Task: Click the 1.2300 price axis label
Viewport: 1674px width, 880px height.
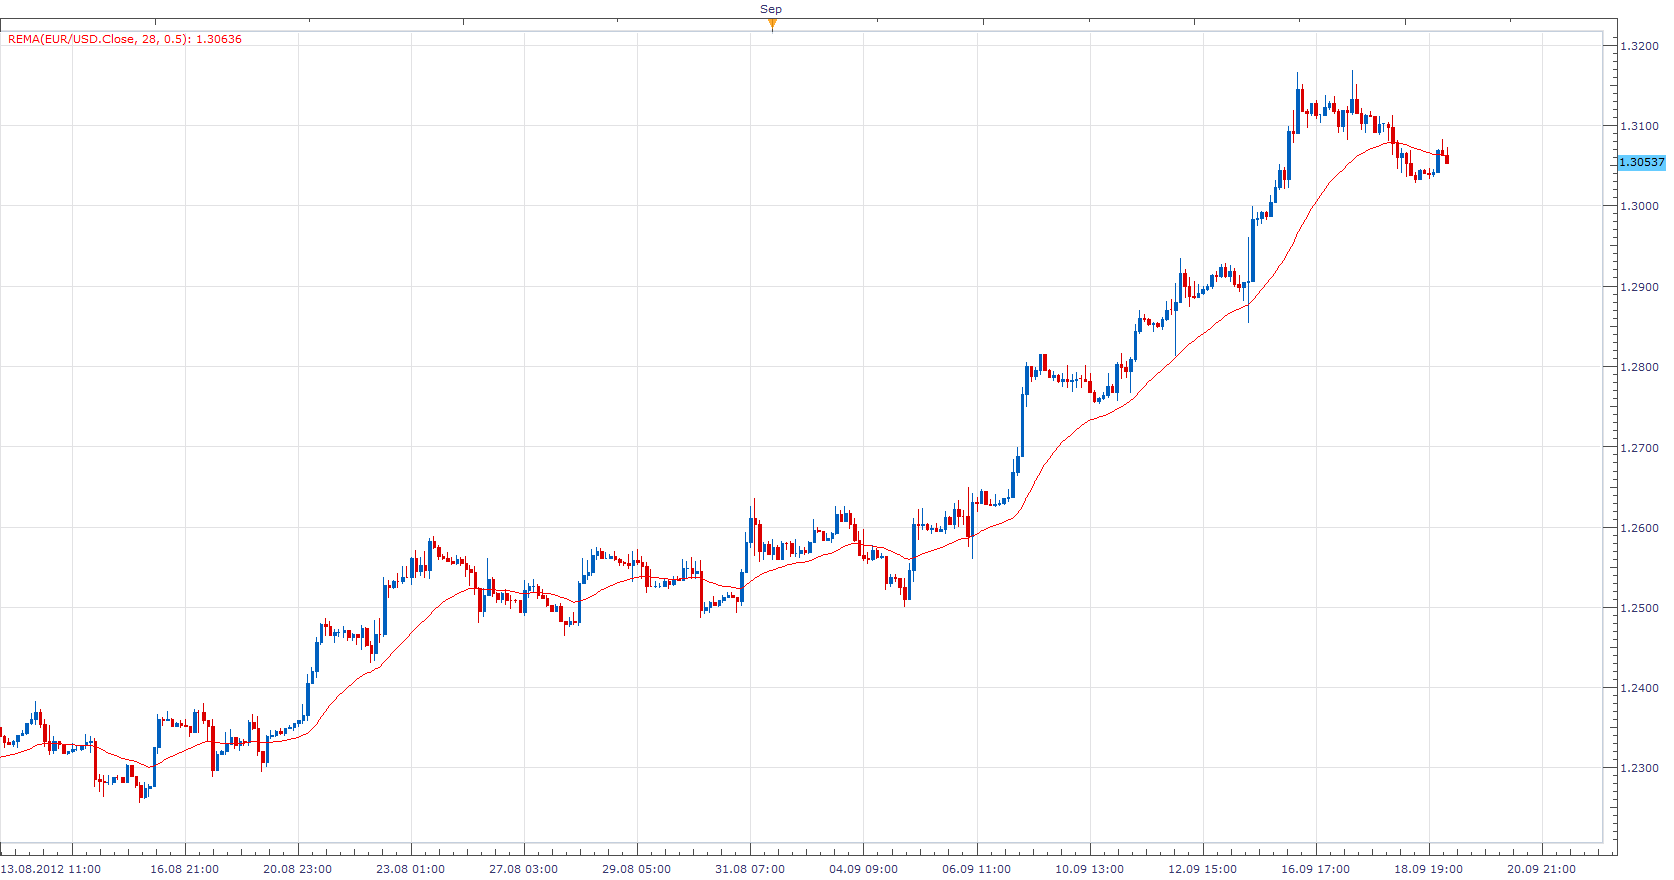Action: [1639, 768]
